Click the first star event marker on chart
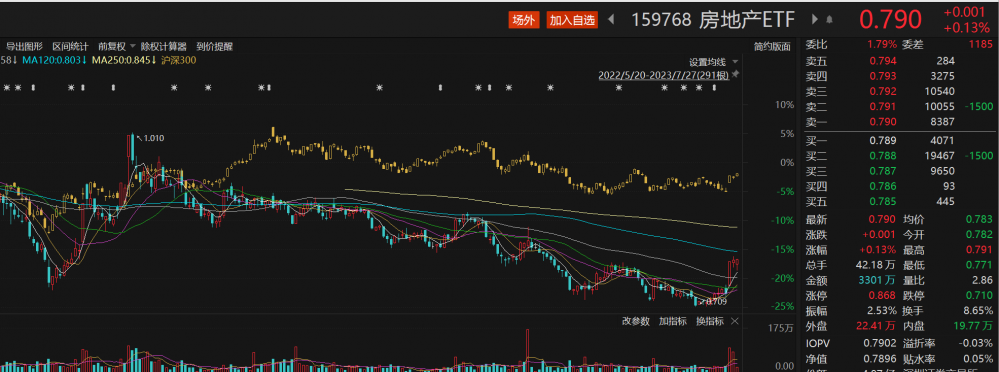 pyautogui.click(x=6, y=87)
